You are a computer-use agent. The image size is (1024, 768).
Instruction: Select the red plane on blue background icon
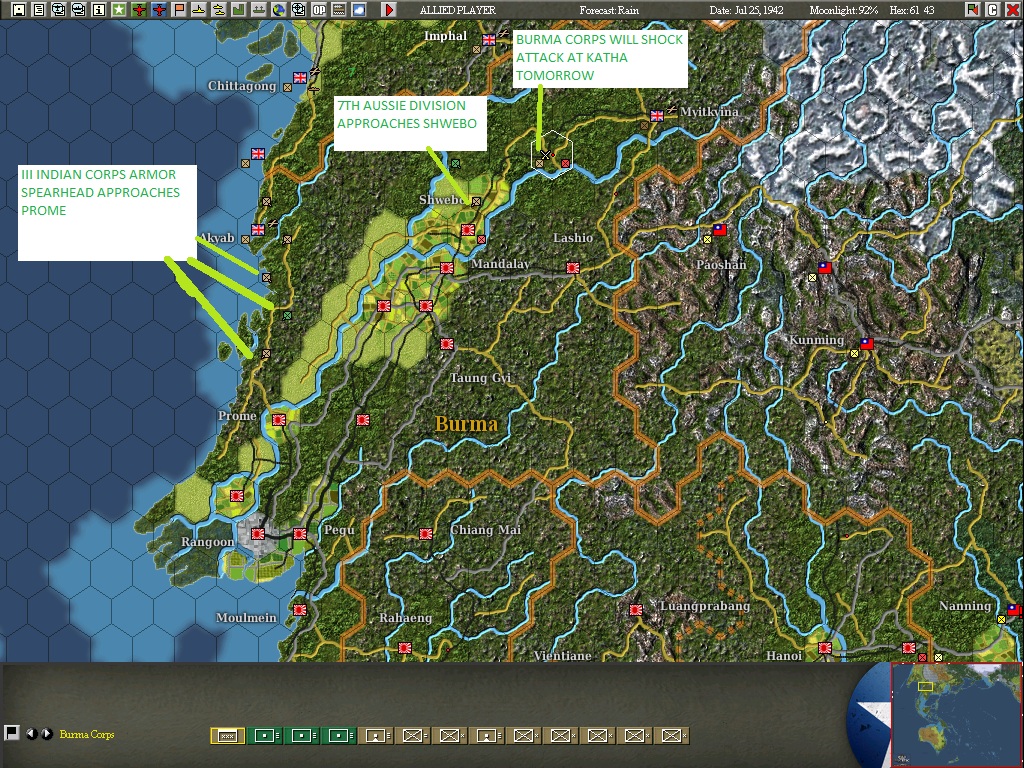point(159,10)
